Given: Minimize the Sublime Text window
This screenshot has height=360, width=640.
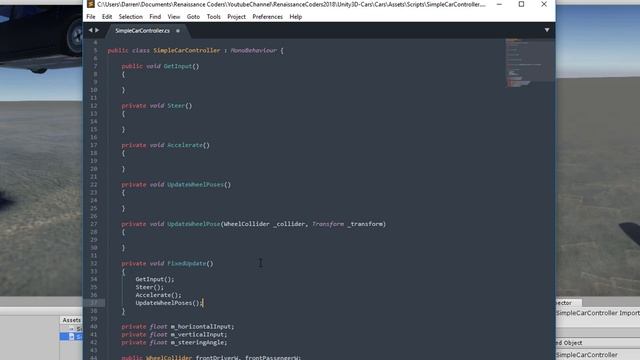Looking at the screenshot, I should [x=499, y=4].
